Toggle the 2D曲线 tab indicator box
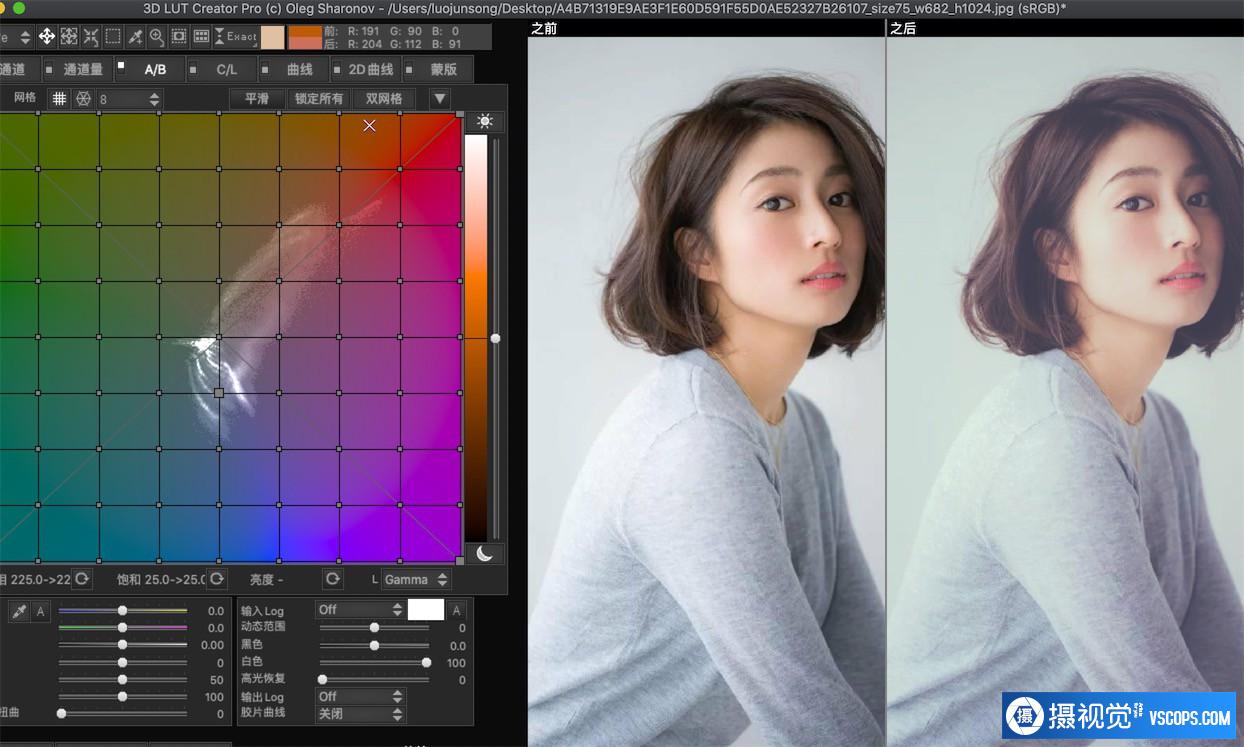 pyautogui.click(x=336, y=69)
